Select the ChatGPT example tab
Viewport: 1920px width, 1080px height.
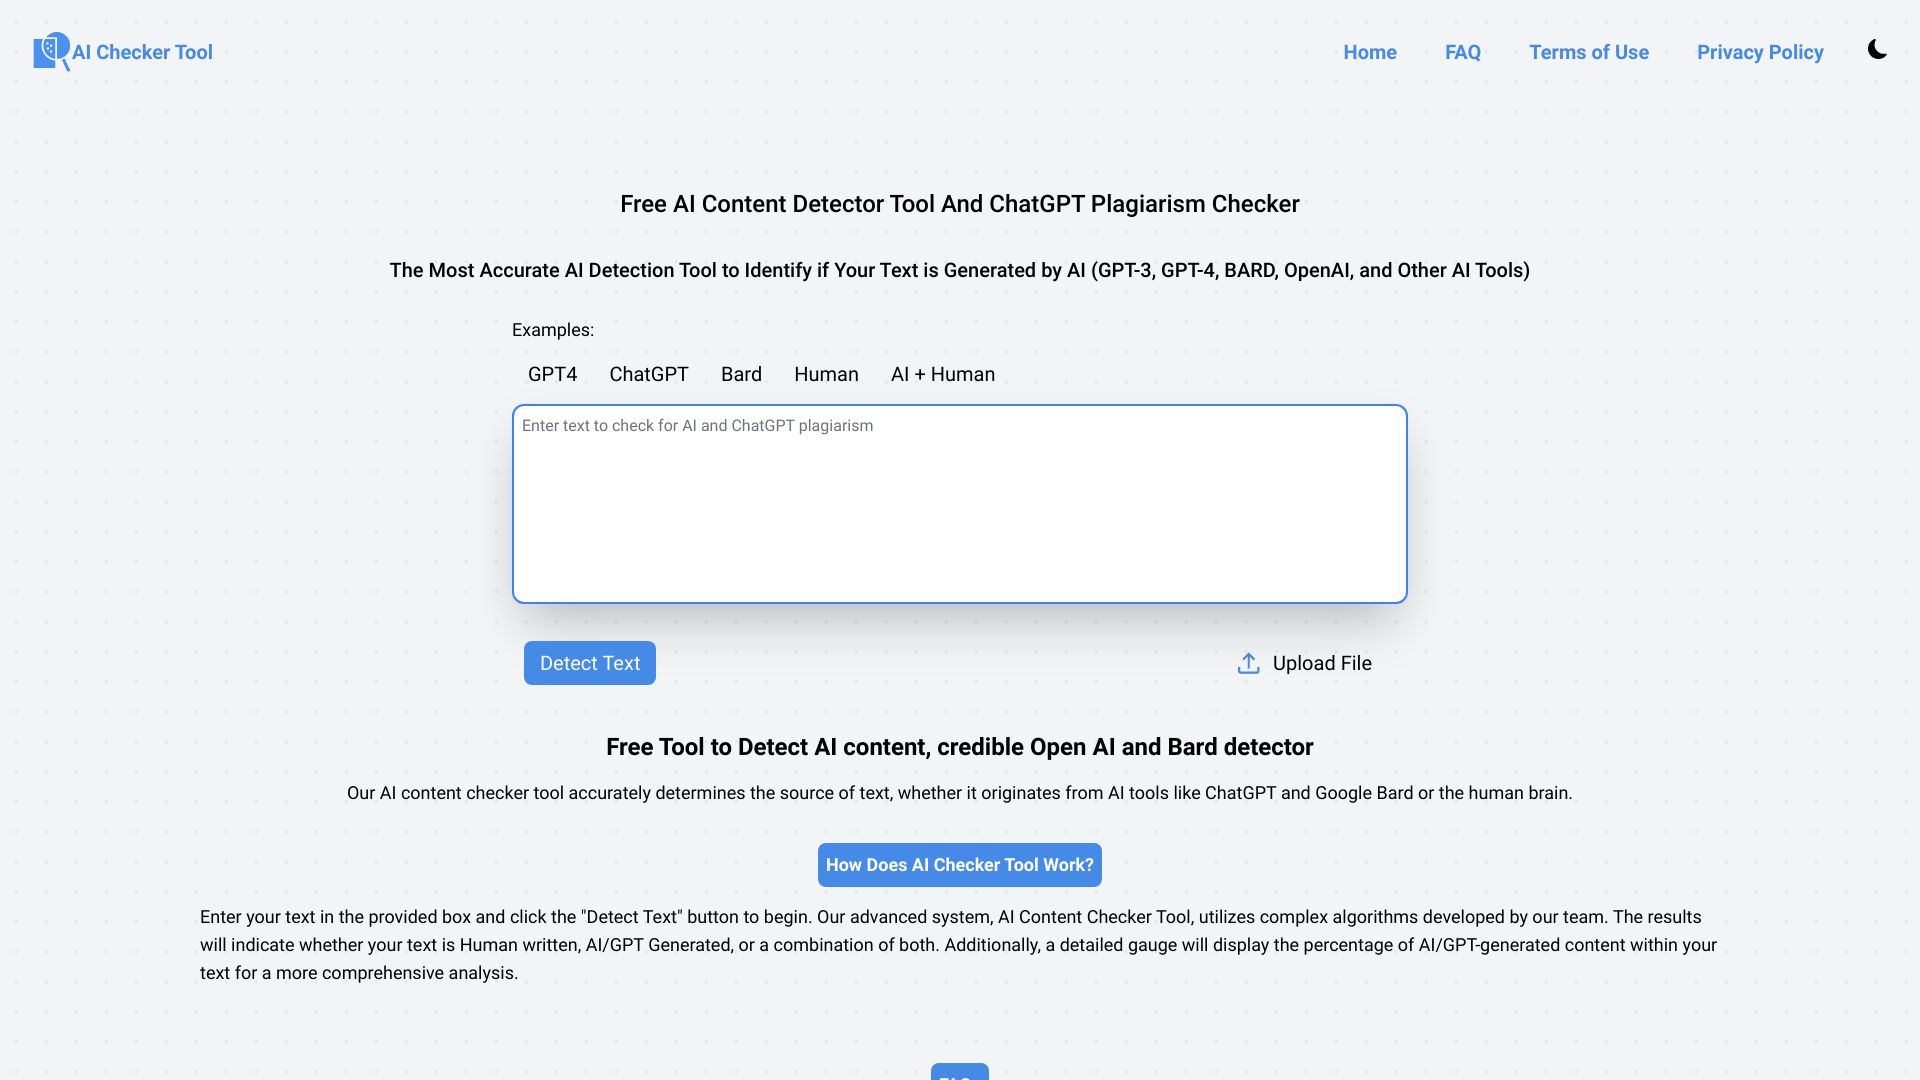tap(649, 373)
